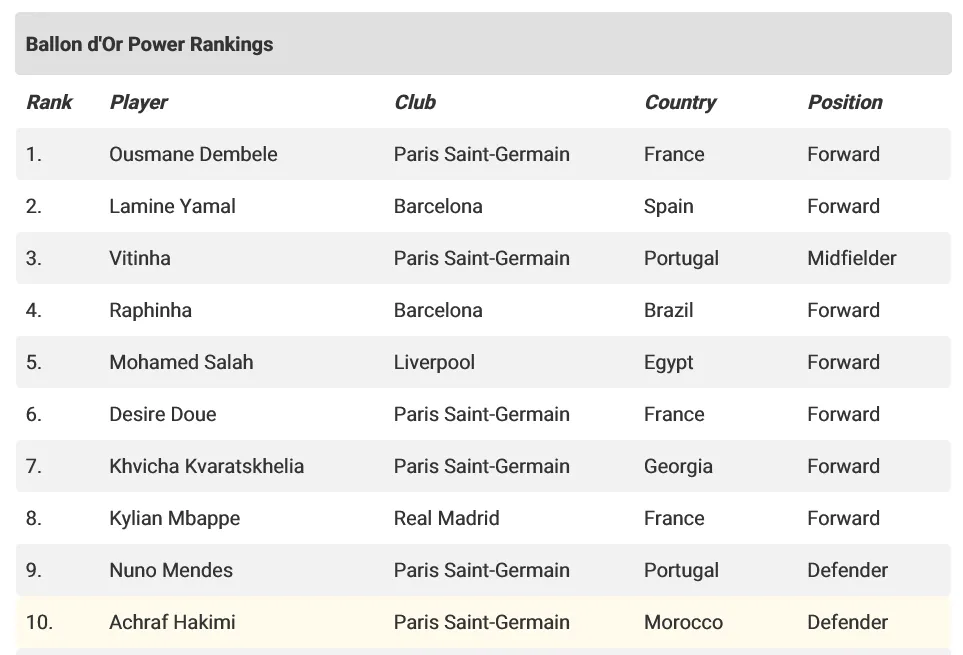Screen dimensions: 963x655
Task: Click Vitinha in the third row
Action: click(140, 258)
